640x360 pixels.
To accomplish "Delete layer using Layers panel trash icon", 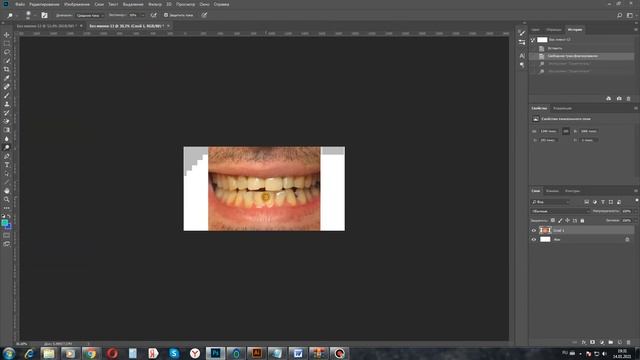I will point(628,342).
